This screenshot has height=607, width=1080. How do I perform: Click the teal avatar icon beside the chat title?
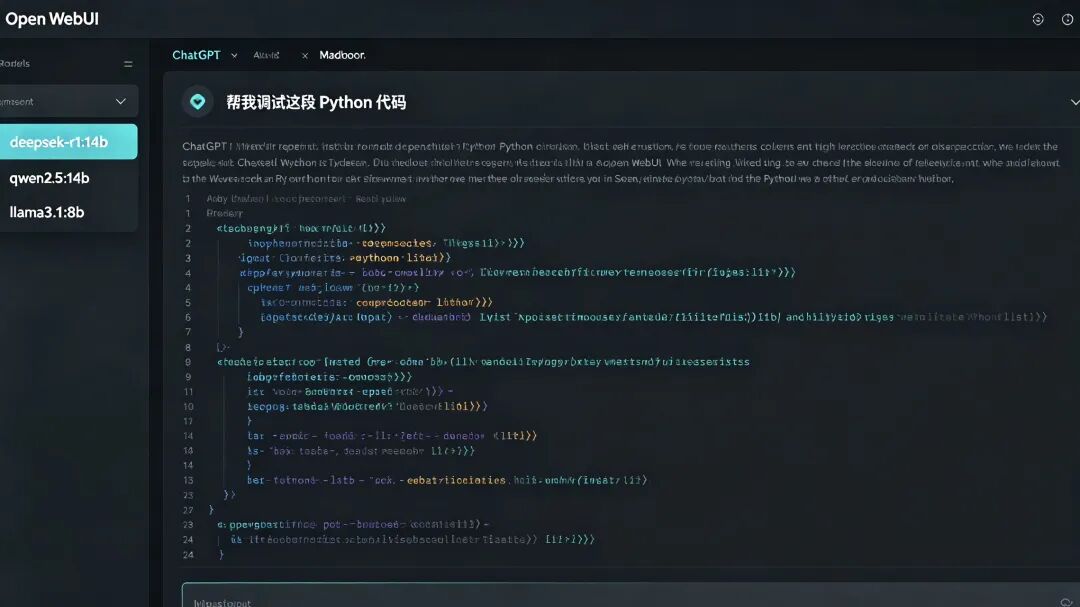(x=198, y=102)
